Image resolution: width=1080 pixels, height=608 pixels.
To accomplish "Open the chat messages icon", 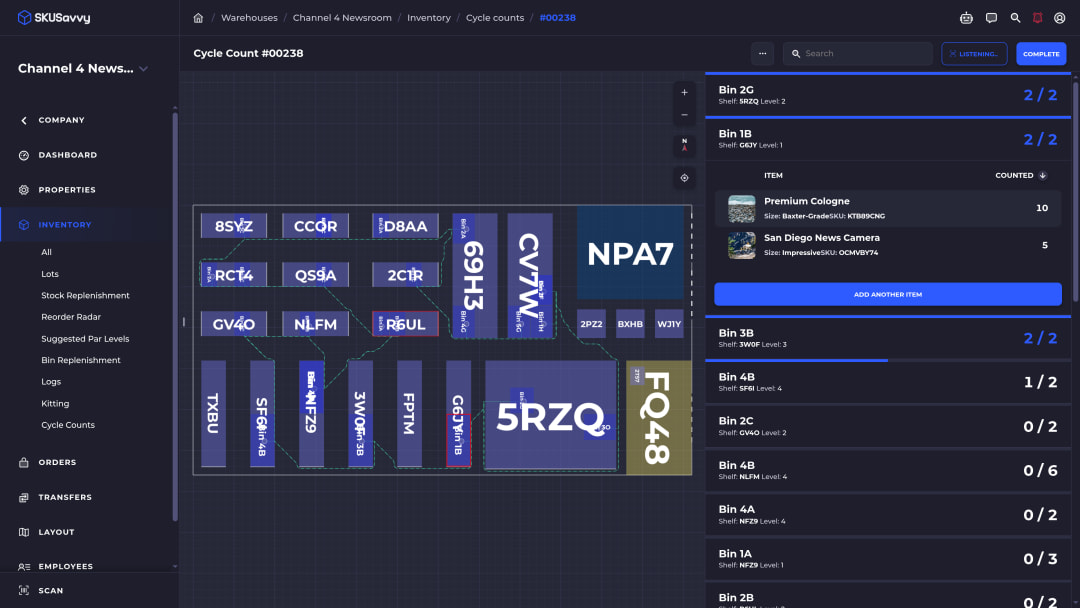I will tap(991, 18).
